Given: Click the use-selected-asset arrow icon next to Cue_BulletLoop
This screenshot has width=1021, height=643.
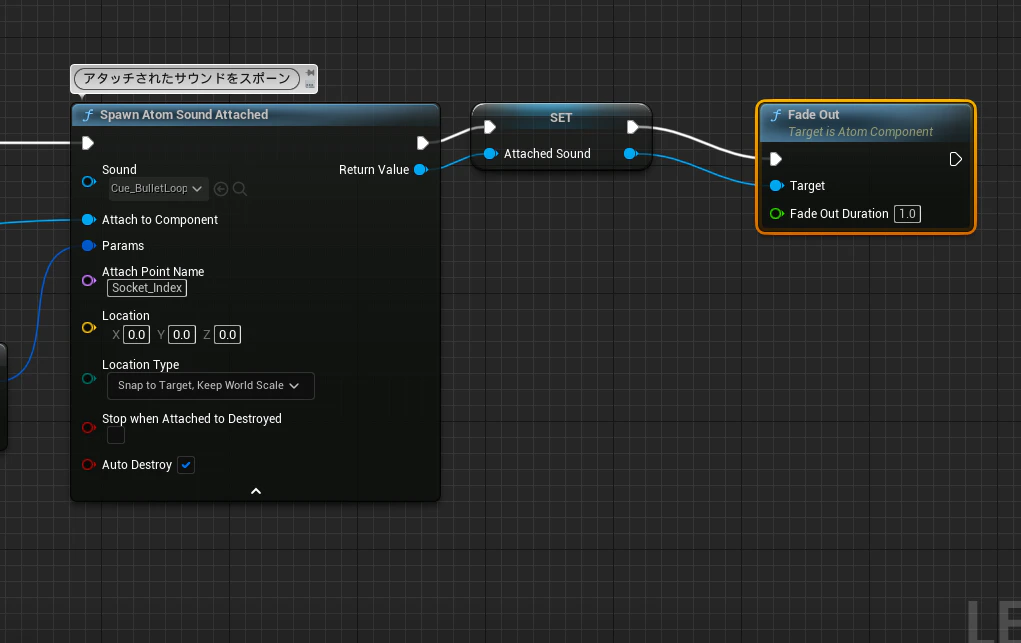Looking at the screenshot, I should 221,189.
